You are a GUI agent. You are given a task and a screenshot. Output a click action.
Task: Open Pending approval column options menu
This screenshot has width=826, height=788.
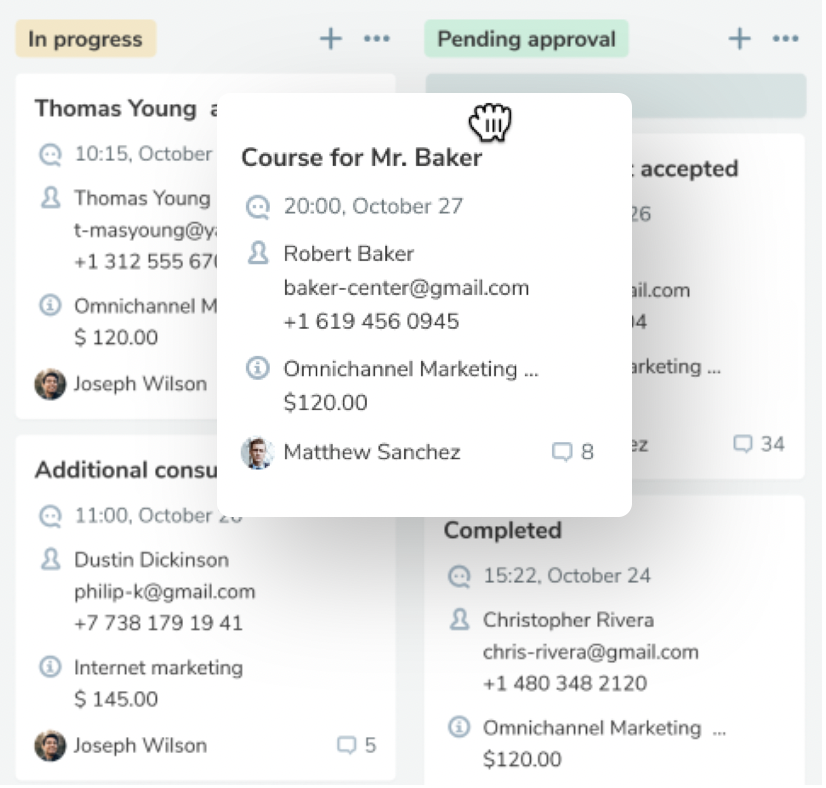click(x=786, y=39)
